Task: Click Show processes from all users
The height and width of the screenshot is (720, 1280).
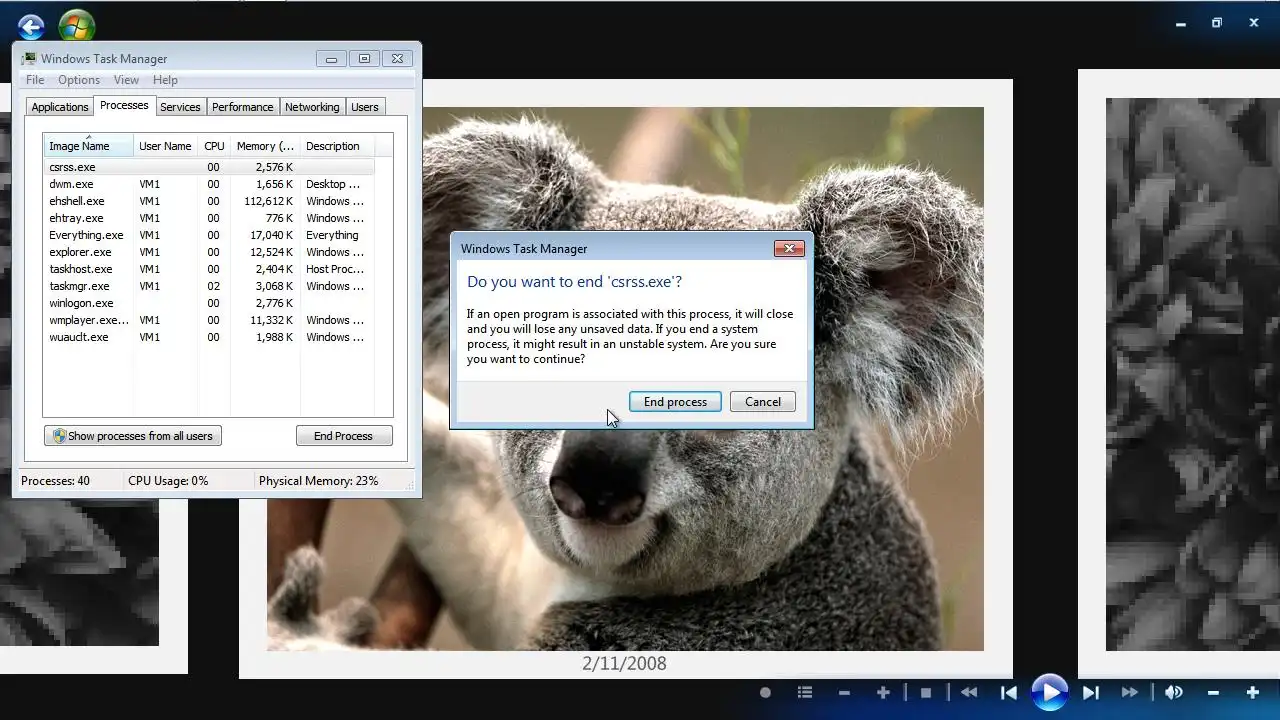Action: point(133,436)
